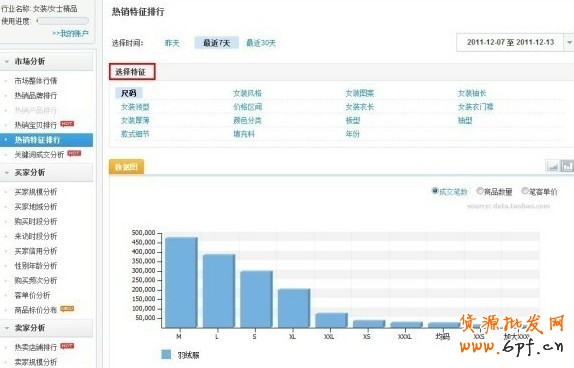Open 买家规模分析 in the sidebar

click(36, 192)
